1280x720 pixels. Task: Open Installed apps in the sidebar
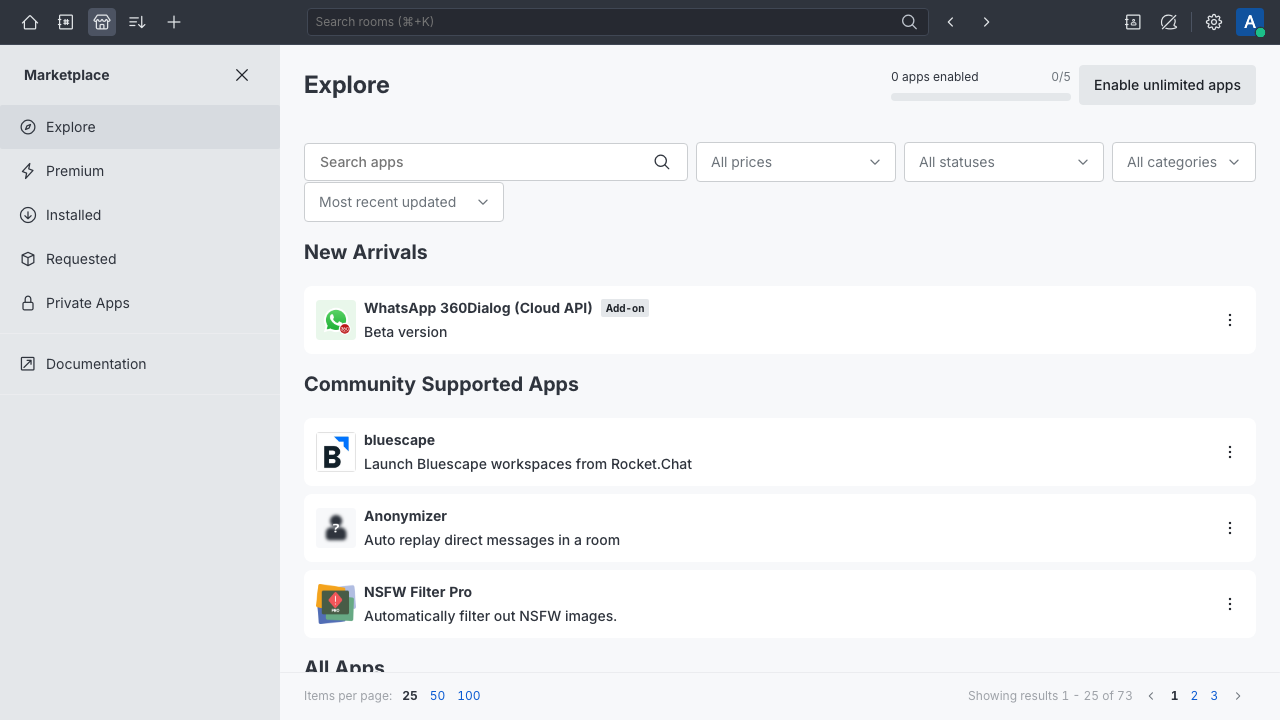(x=140, y=215)
